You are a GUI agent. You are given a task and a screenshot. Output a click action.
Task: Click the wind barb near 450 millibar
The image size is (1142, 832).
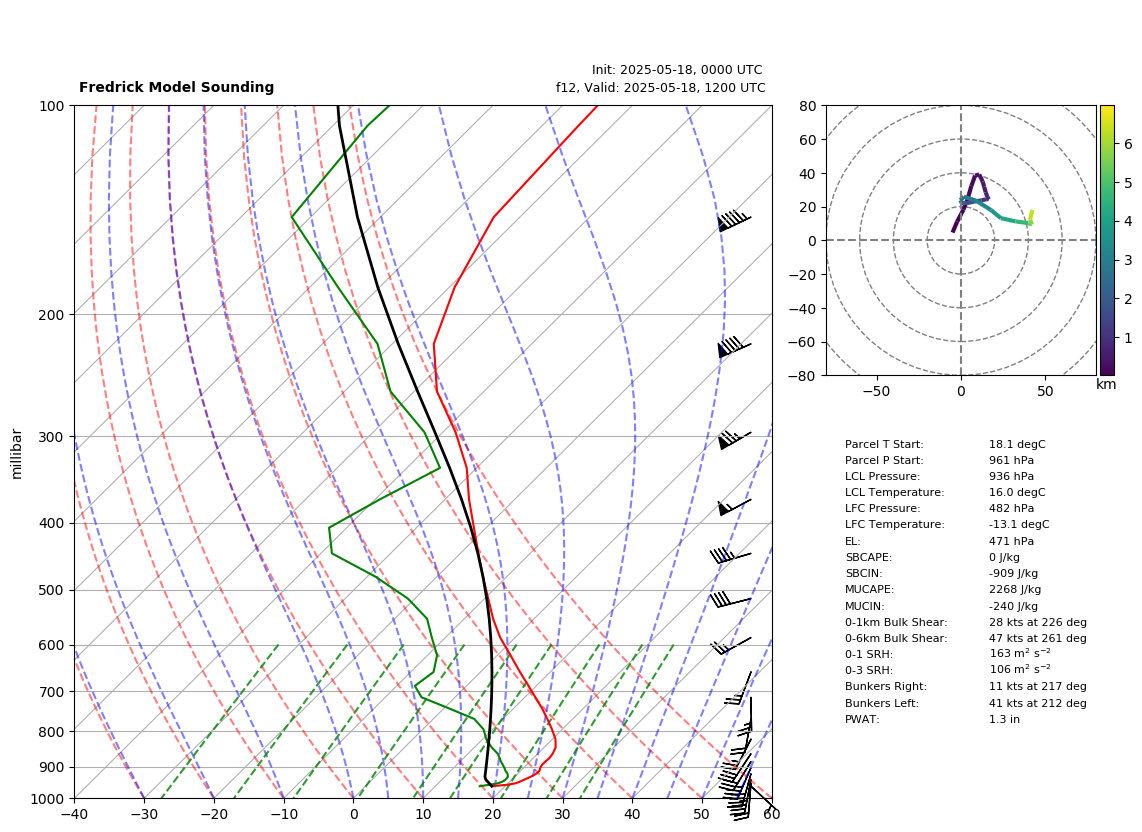click(x=731, y=555)
